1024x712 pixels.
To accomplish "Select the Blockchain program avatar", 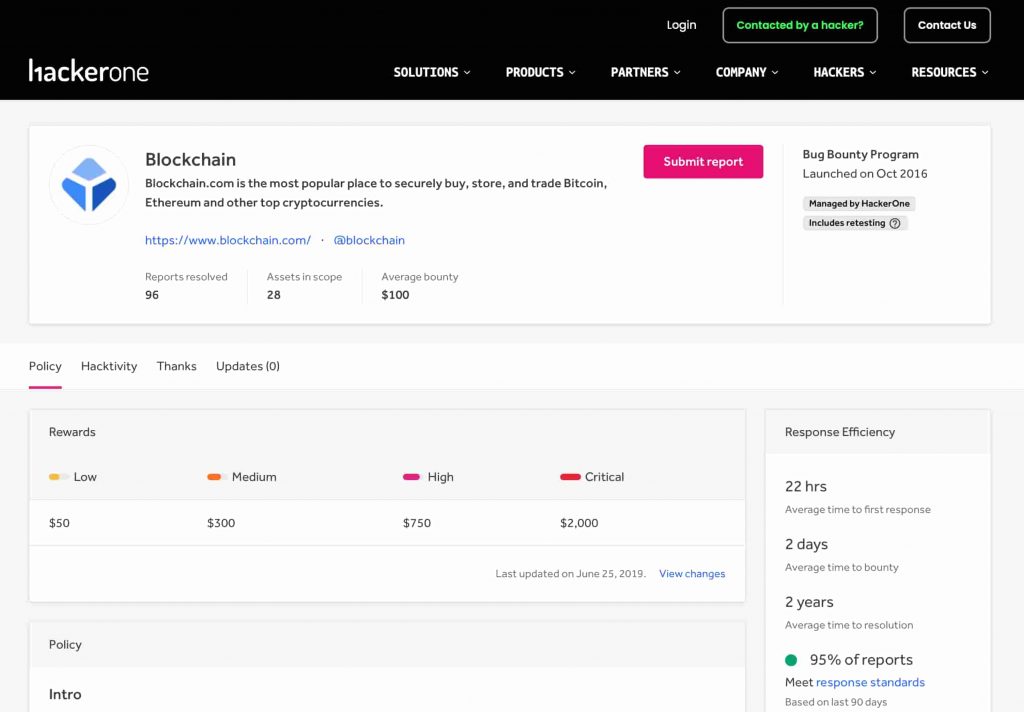I will point(88,184).
